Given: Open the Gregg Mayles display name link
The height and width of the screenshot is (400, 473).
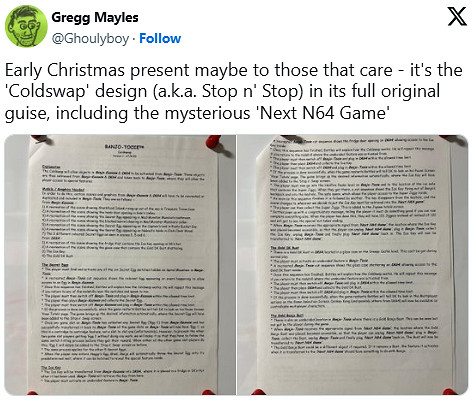Looking at the screenshot, I should [x=95, y=17].
